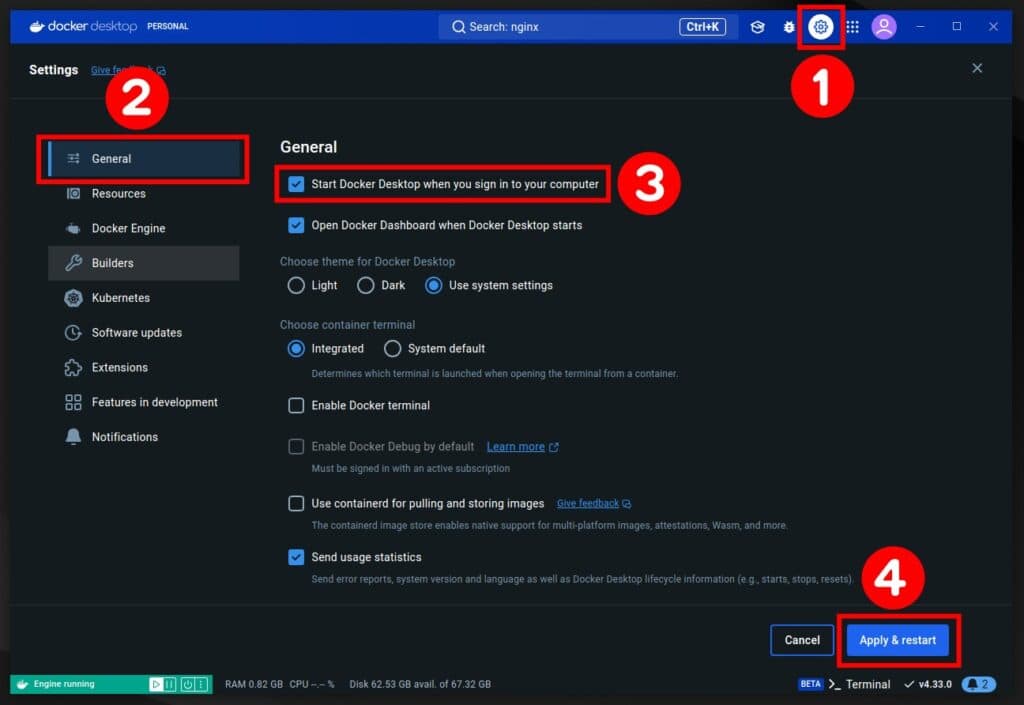Click the Resources sidebar icon
The width and height of the screenshot is (1024, 705).
73,193
